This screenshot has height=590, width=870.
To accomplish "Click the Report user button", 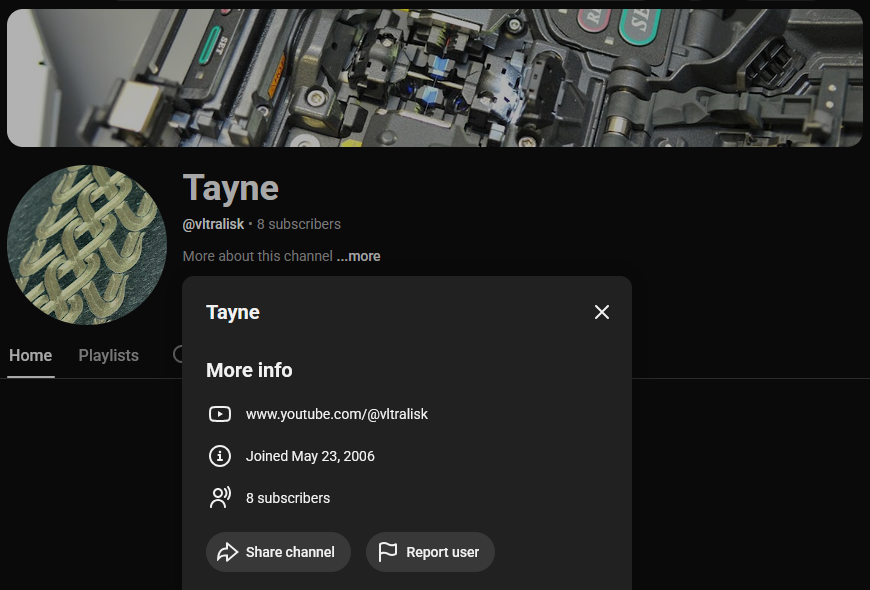I will (x=430, y=552).
